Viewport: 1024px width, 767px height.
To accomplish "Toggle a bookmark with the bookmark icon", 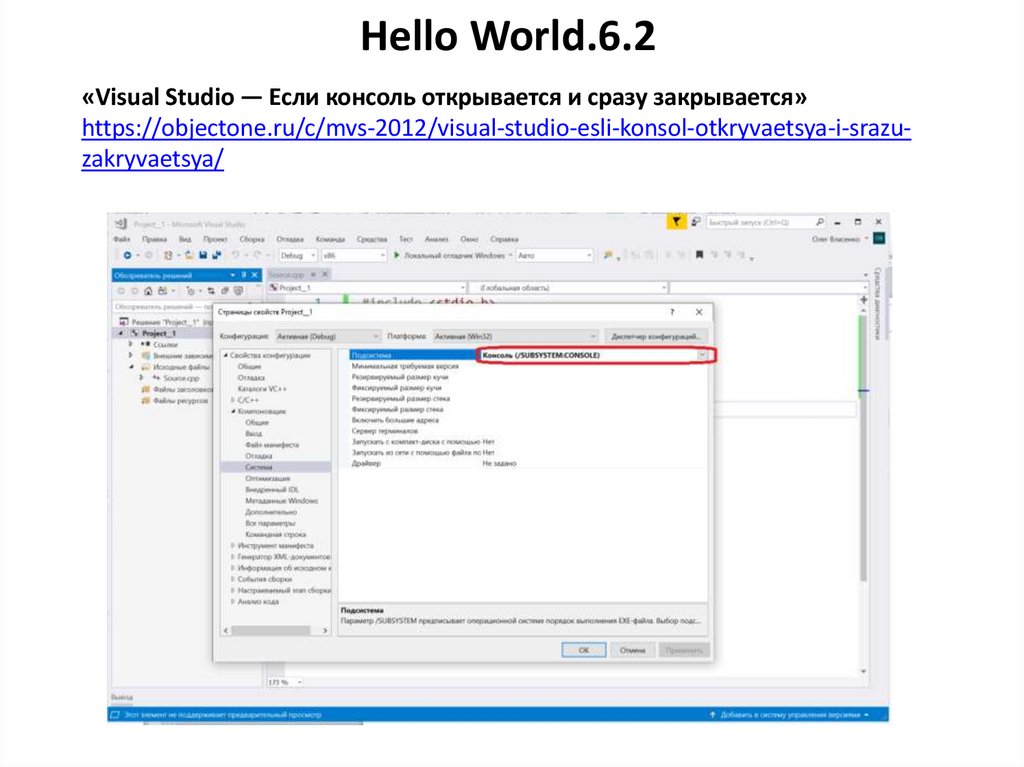I will [699, 255].
